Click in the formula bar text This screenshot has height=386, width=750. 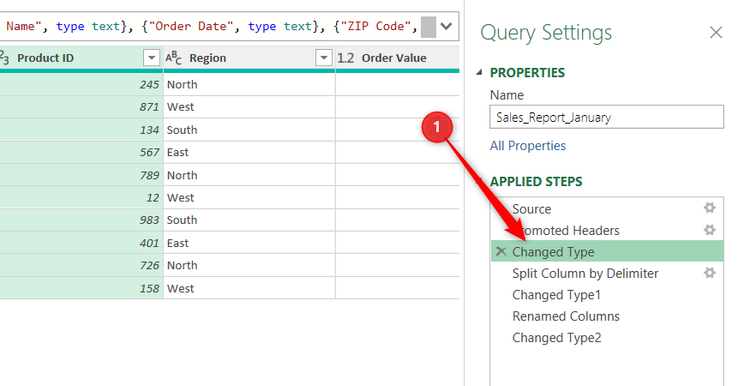pyautogui.click(x=210, y=26)
